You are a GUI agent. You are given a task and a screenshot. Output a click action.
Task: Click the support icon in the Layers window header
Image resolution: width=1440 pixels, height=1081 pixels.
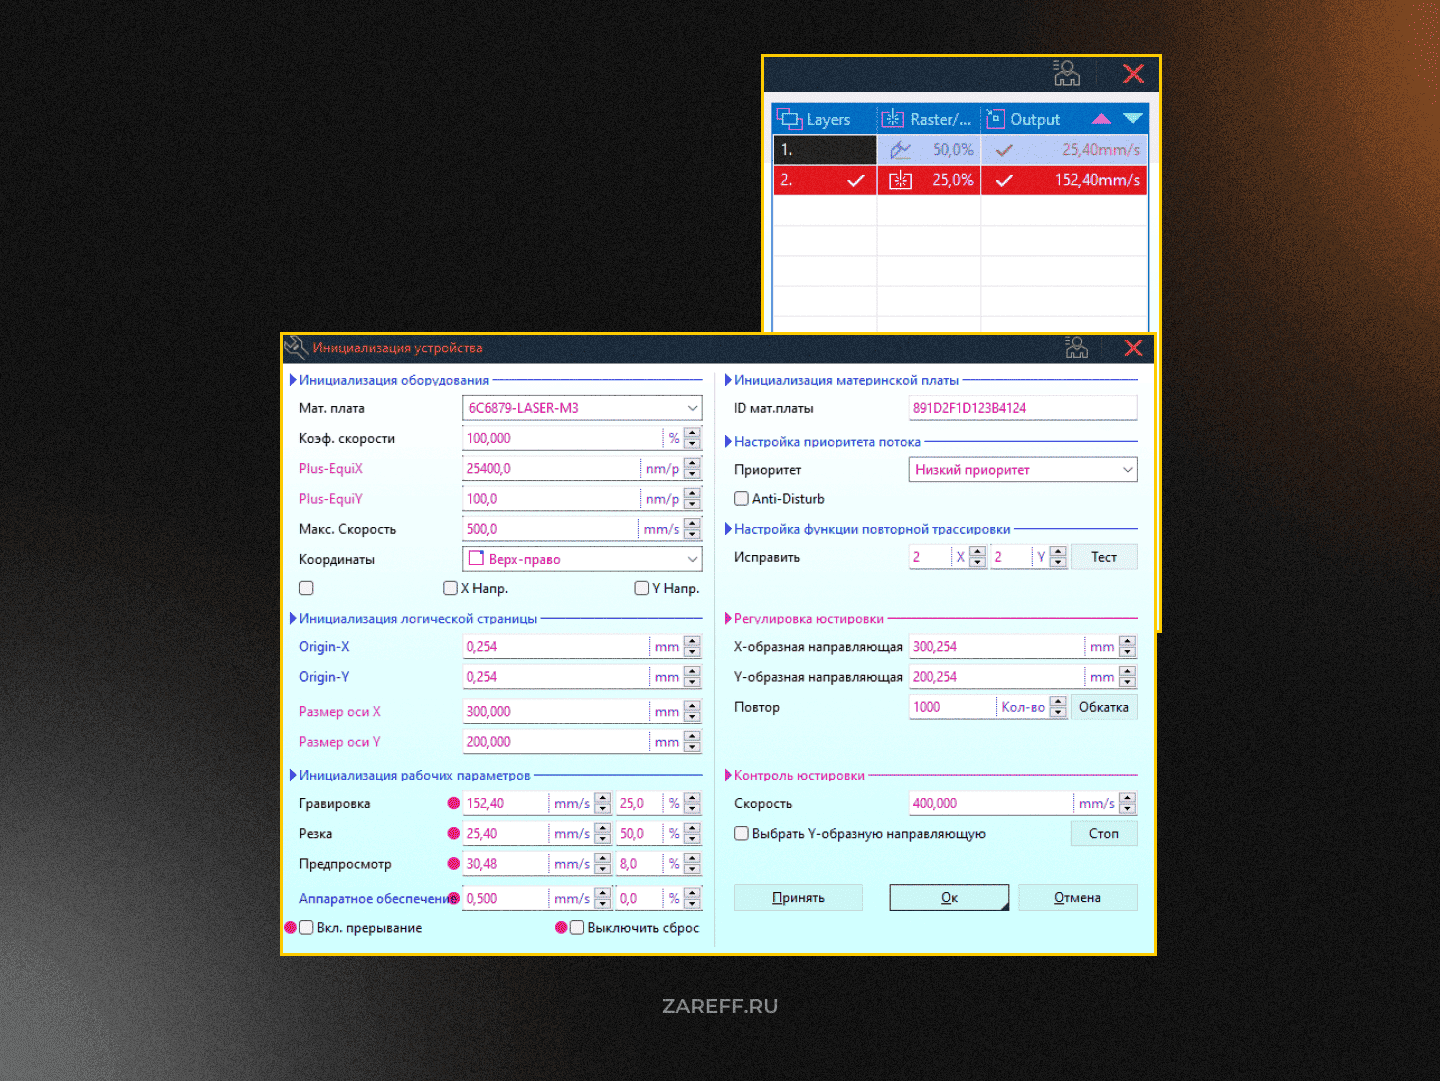1067,73
